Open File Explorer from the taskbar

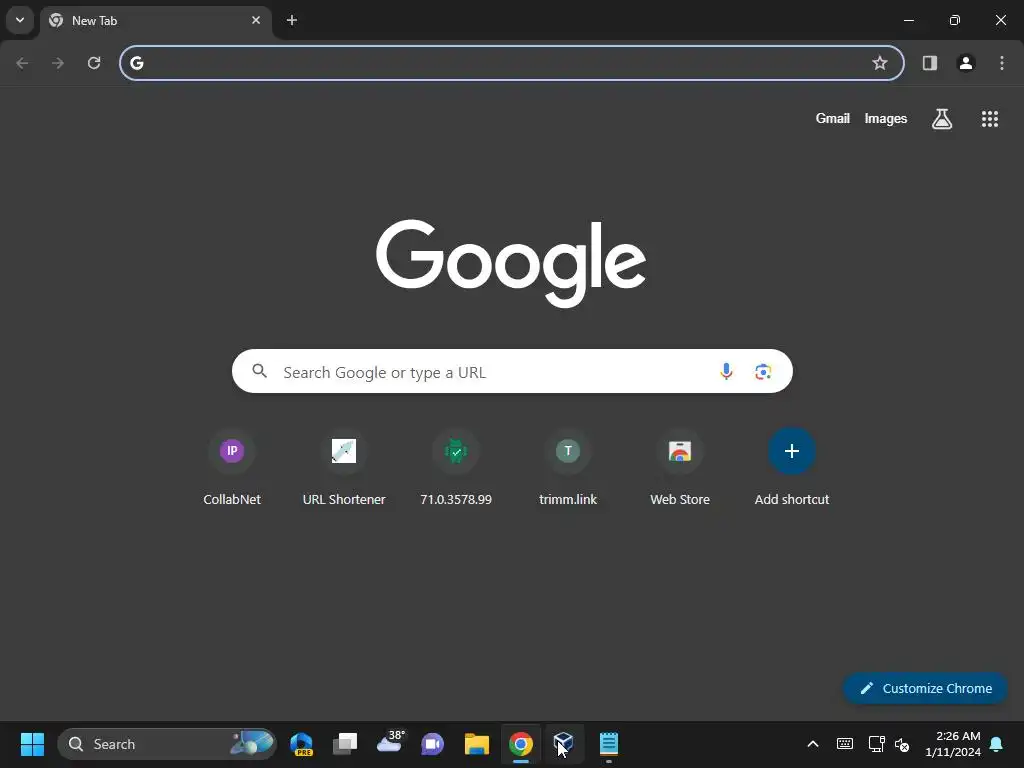(x=477, y=744)
